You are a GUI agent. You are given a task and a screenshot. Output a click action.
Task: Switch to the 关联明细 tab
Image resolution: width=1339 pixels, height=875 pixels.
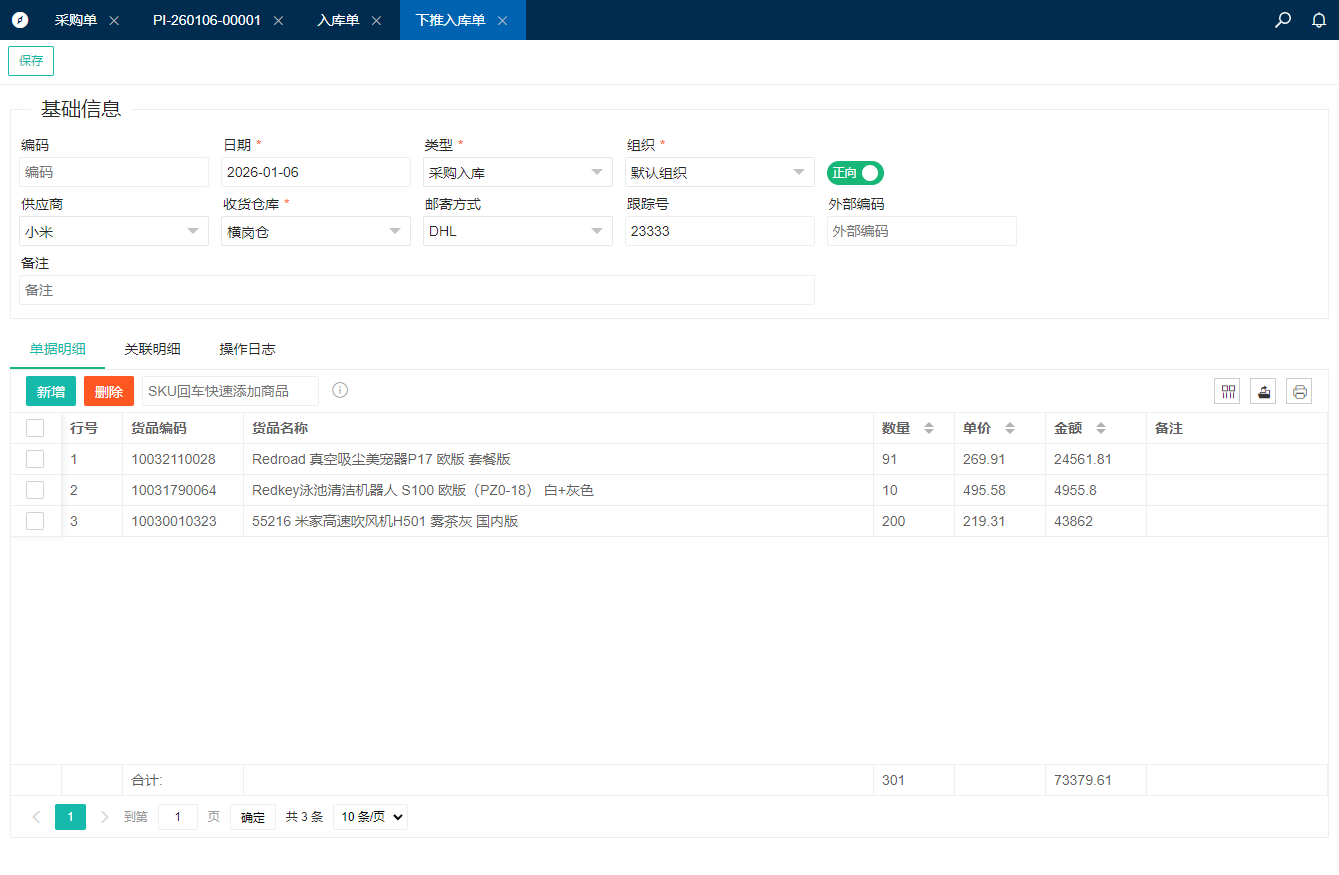pyautogui.click(x=152, y=349)
